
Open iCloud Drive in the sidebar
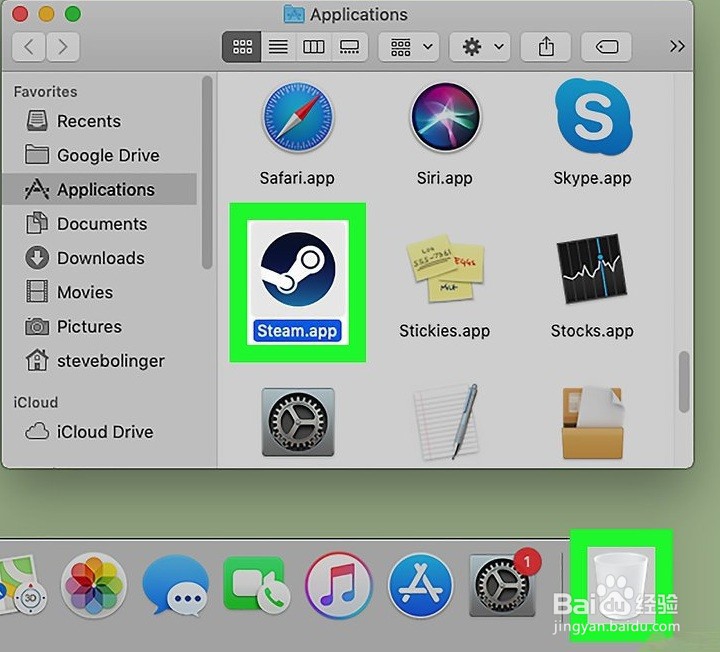(100, 432)
